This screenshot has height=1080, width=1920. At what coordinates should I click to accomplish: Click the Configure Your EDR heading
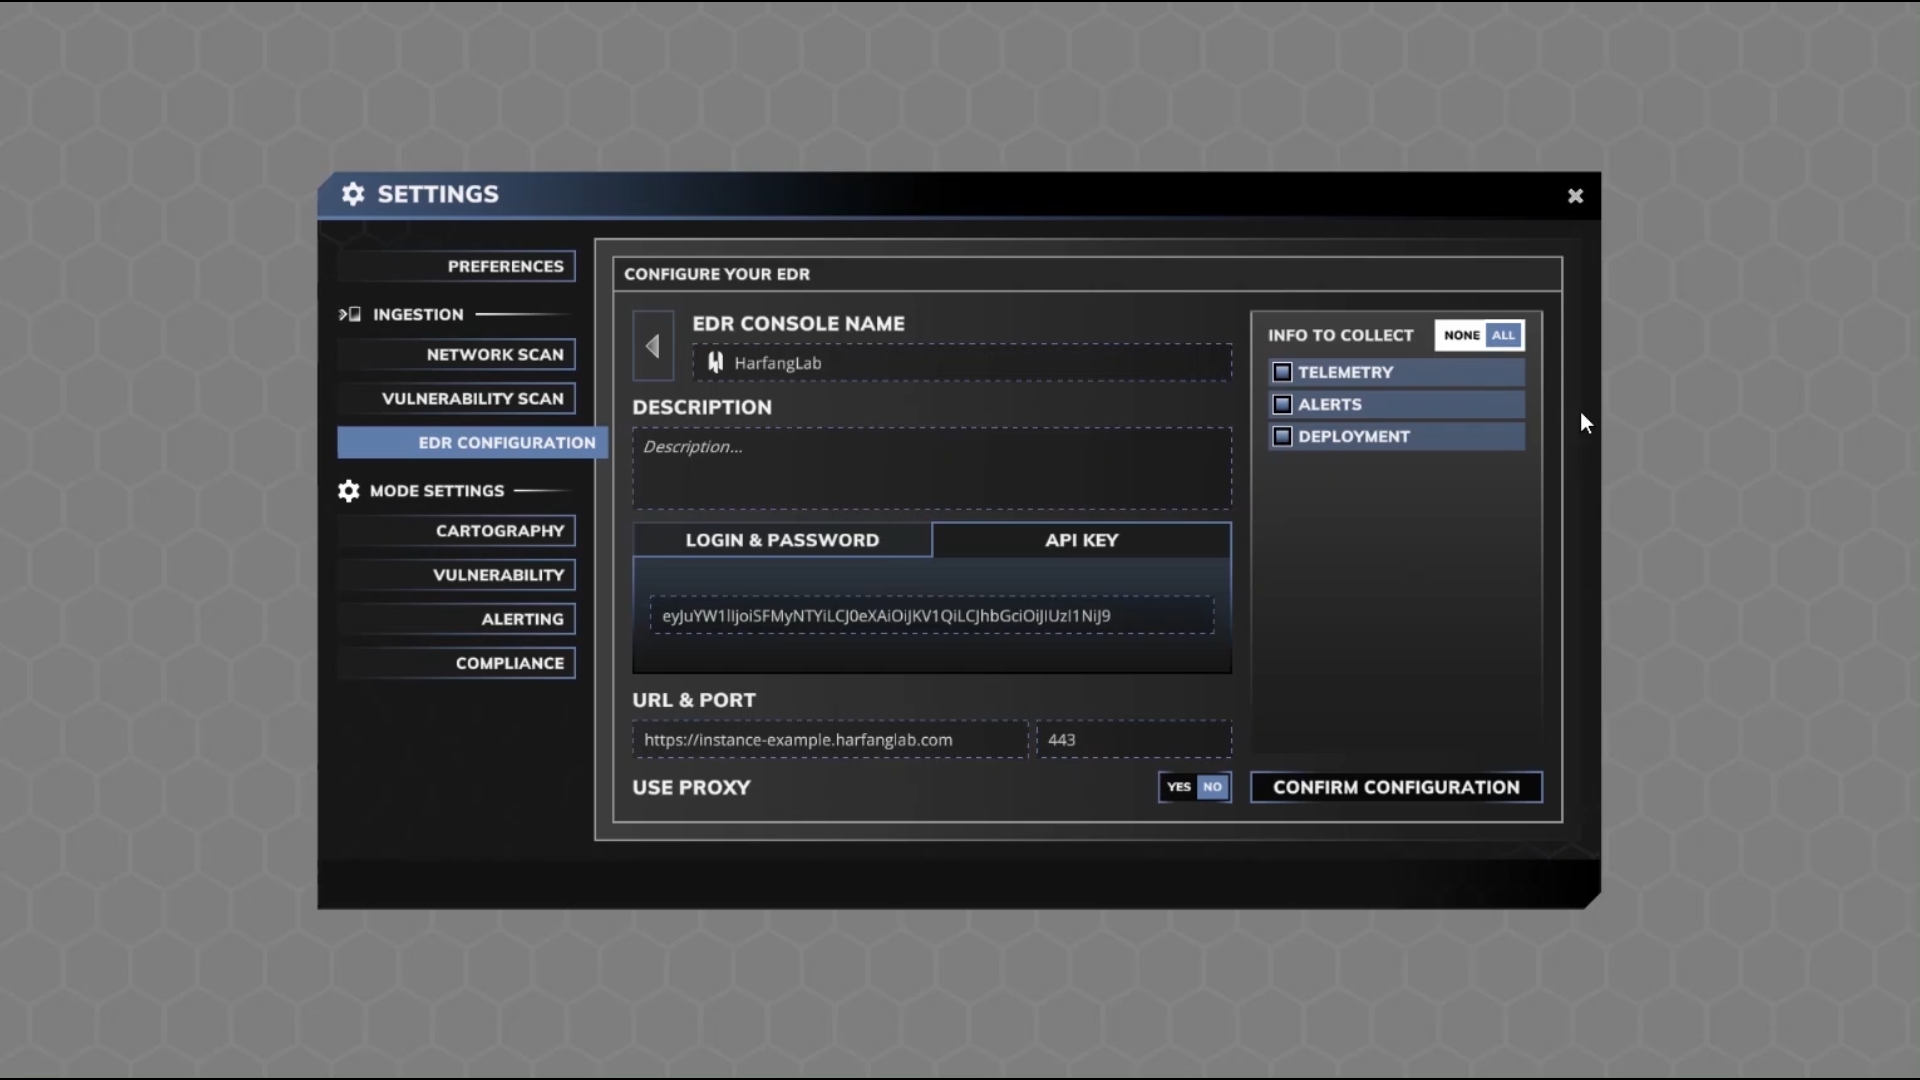(x=717, y=274)
